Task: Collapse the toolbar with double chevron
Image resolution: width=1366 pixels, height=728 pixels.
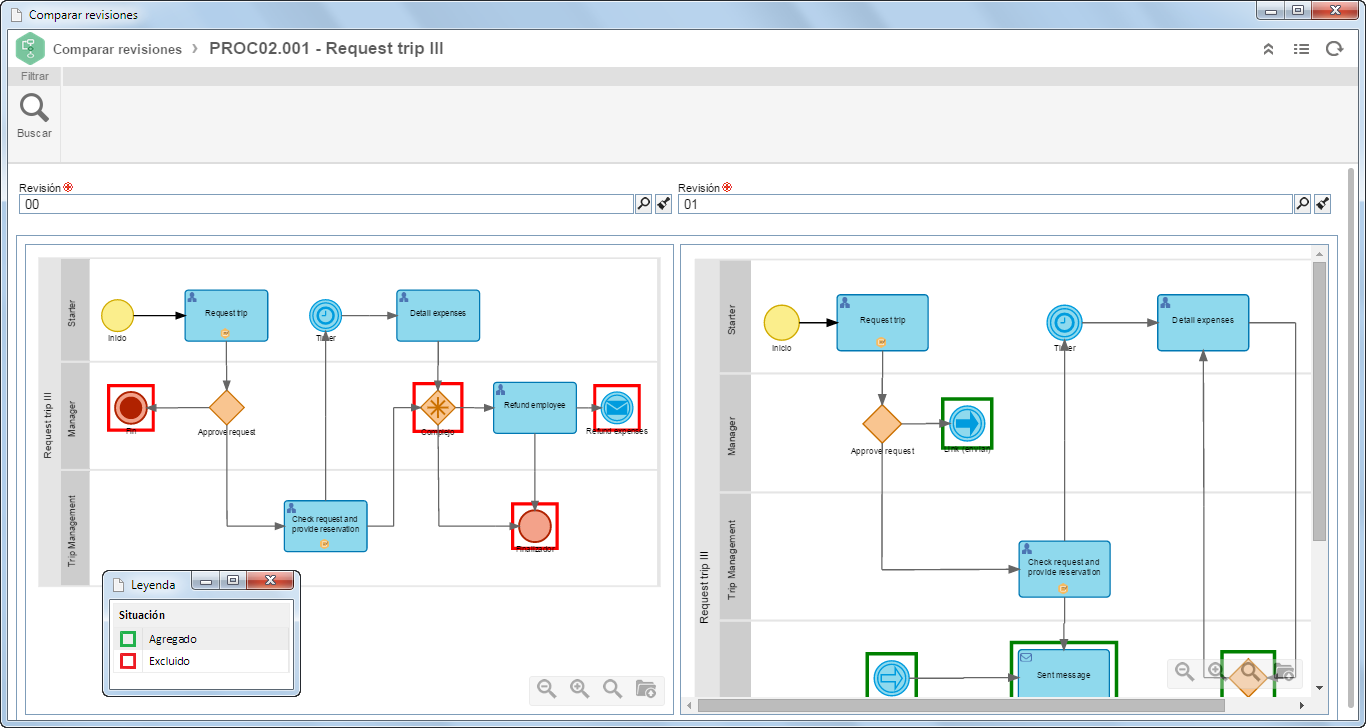Action: (1268, 49)
